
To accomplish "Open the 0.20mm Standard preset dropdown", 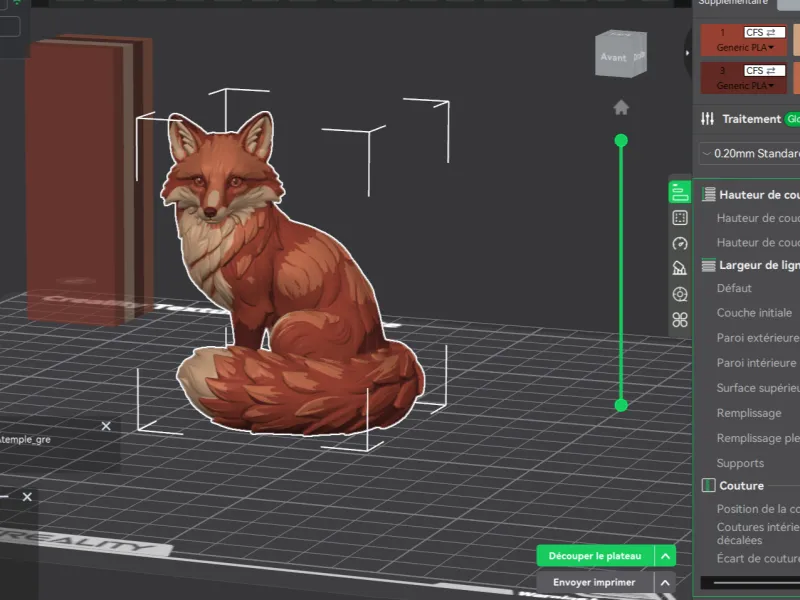I will (x=749, y=154).
